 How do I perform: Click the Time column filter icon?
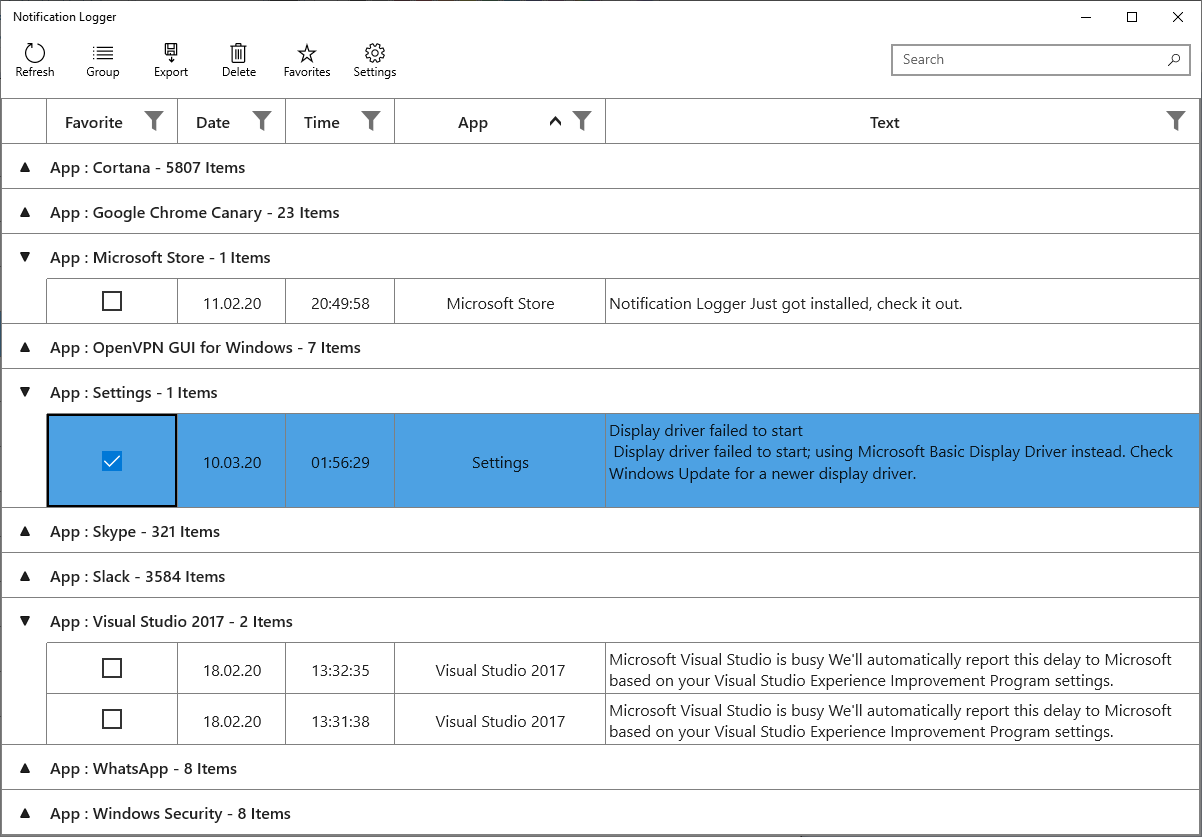[x=371, y=121]
